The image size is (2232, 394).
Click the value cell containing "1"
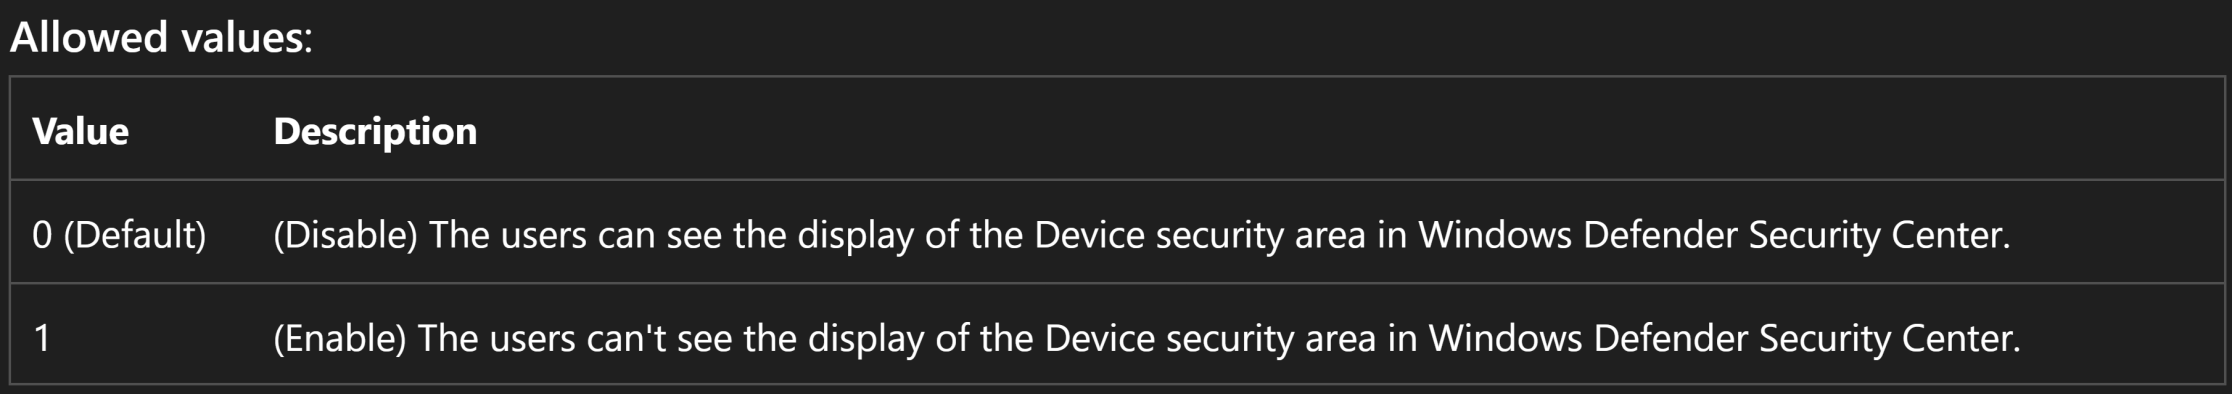41,338
